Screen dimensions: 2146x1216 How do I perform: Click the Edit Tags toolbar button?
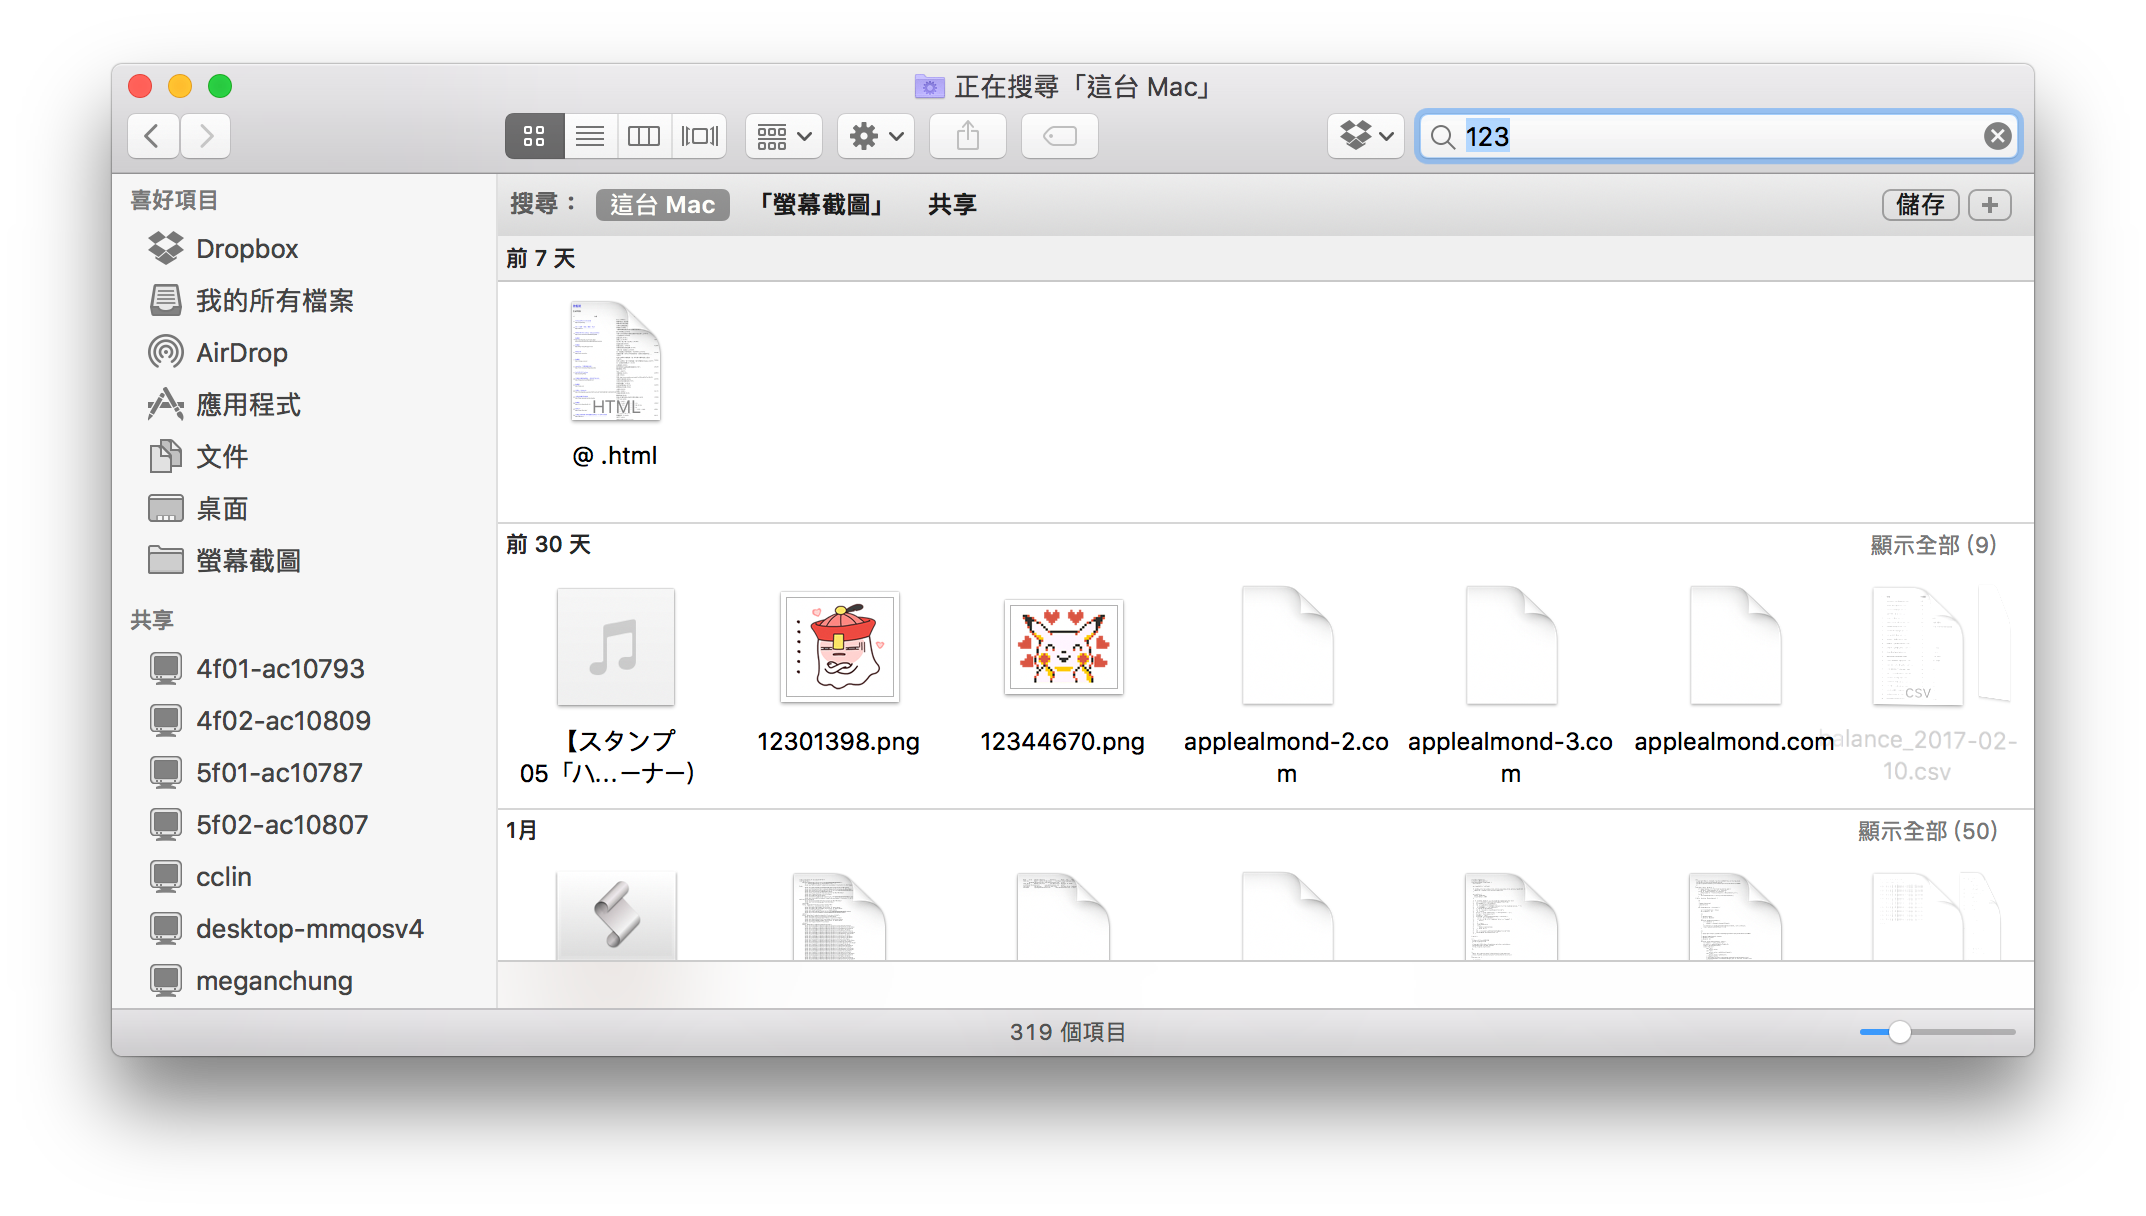(x=1060, y=136)
